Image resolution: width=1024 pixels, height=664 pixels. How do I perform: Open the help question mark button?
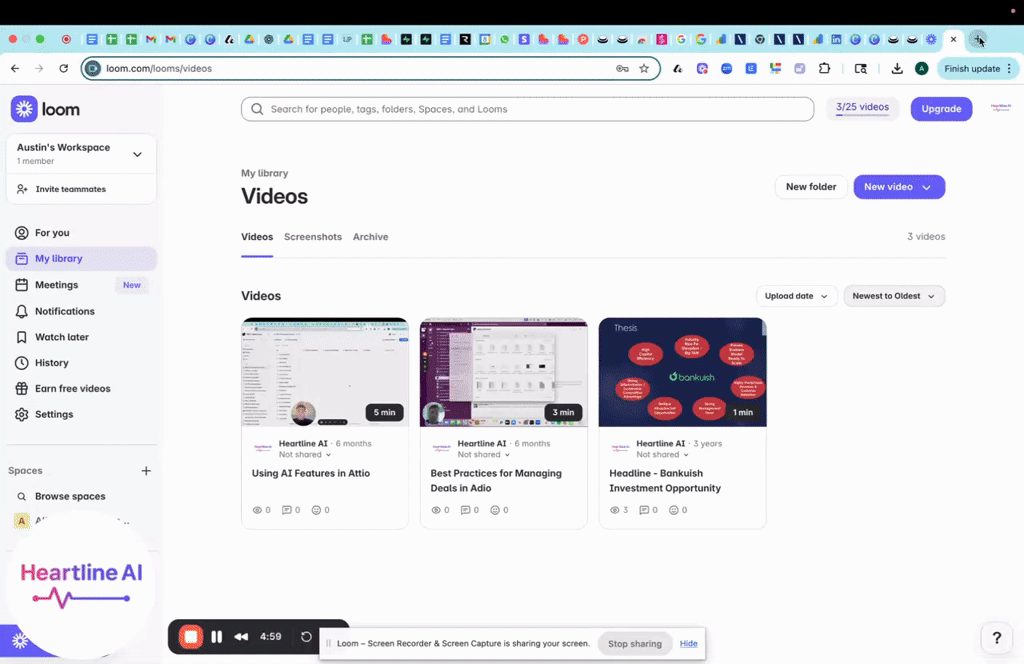click(997, 638)
